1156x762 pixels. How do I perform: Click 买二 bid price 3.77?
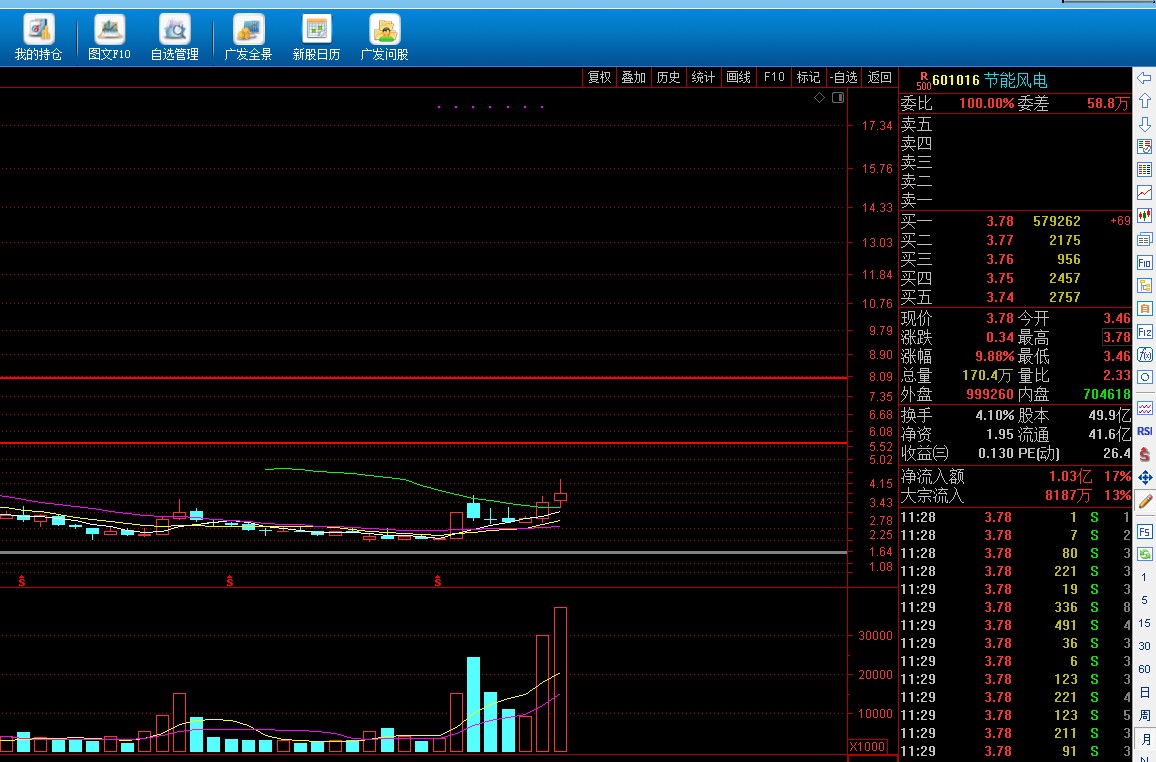click(x=1000, y=240)
